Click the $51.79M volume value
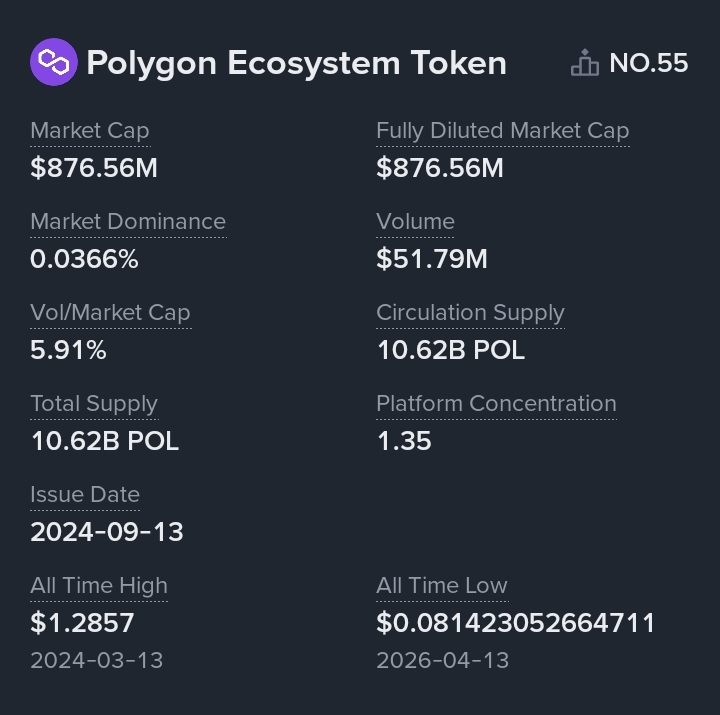This screenshot has height=715, width=720. click(432, 259)
